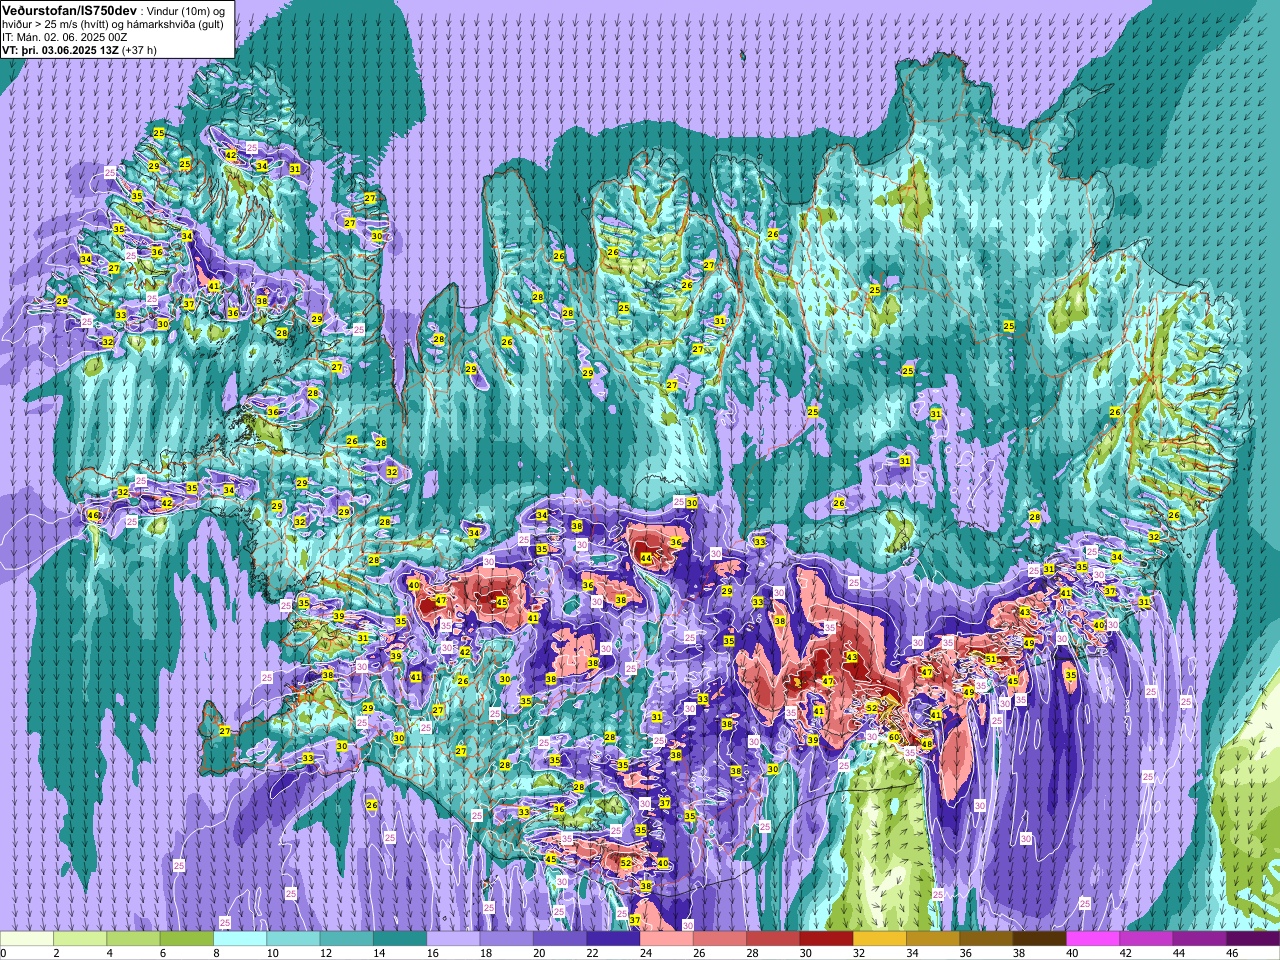This screenshot has width=1280, height=960.
Task: Click the Veðurstofan/IS750dev title text
Action: click(70, 9)
